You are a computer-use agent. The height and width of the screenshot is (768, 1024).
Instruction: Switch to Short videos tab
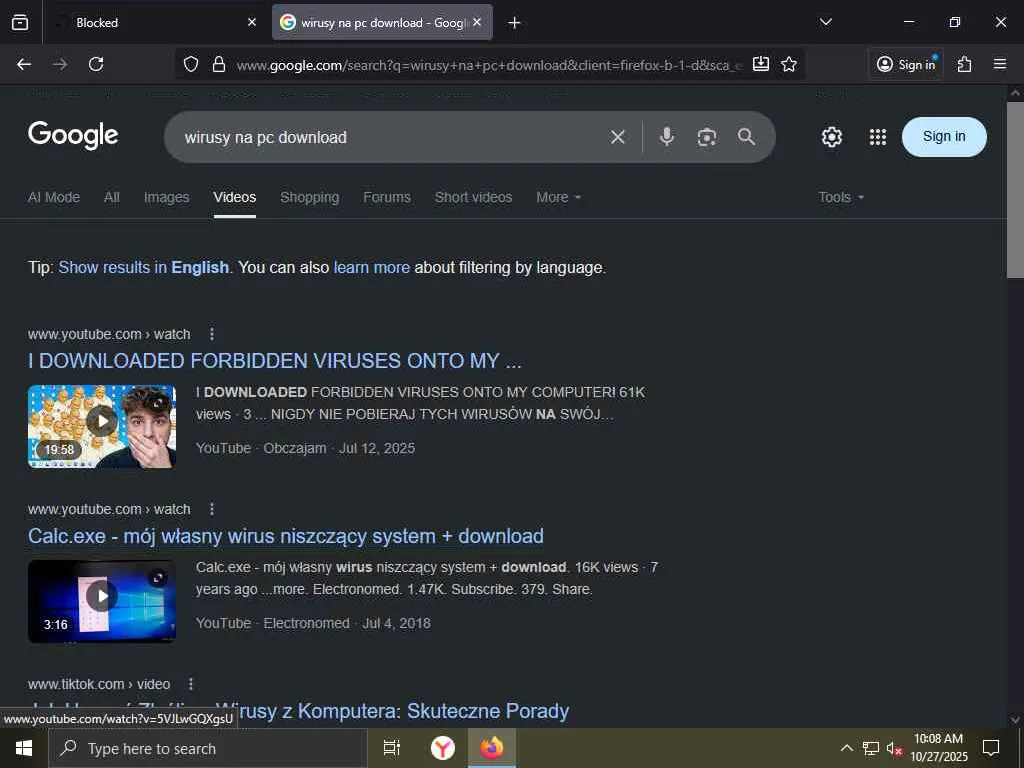[473, 197]
